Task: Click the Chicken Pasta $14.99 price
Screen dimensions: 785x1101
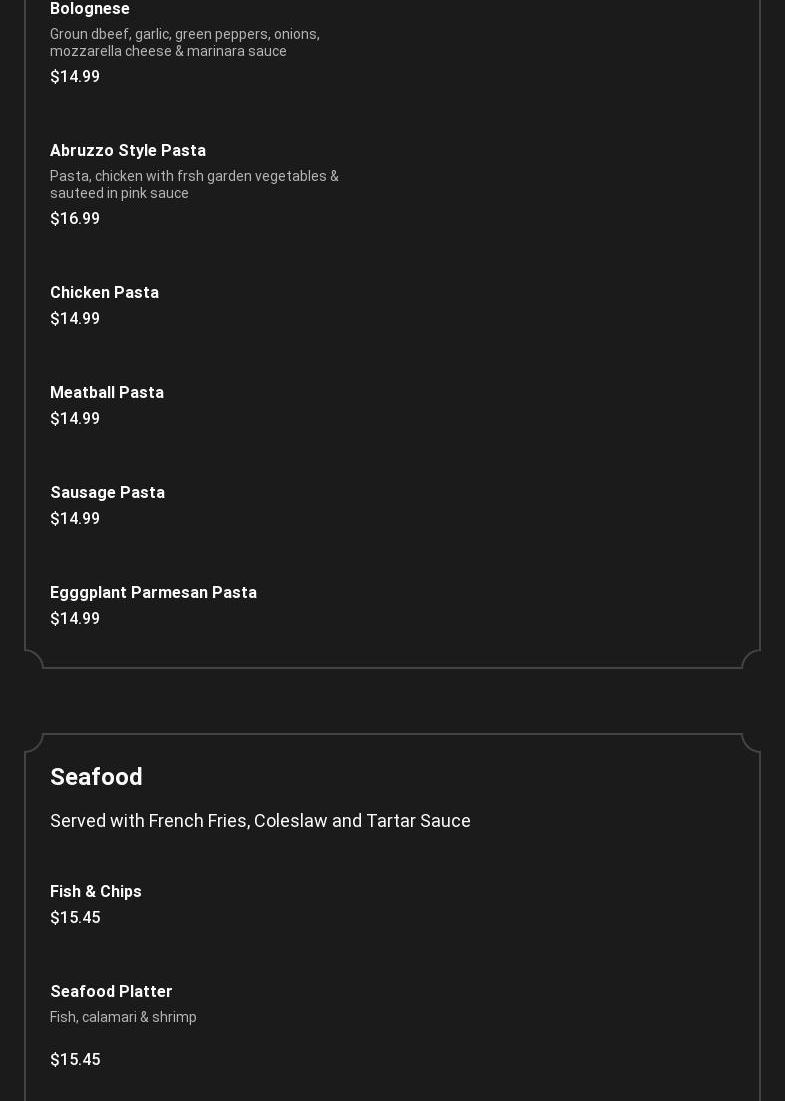Action: (75, 318)
